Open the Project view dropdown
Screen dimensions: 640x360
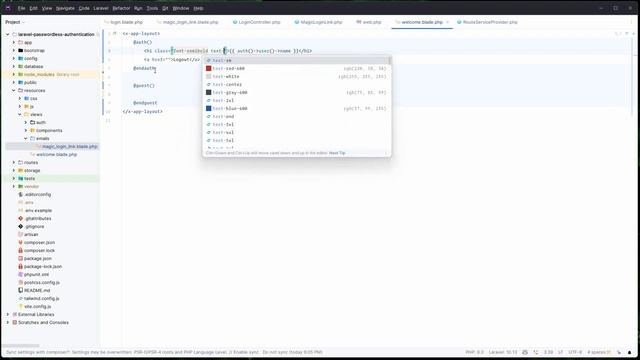15,22
